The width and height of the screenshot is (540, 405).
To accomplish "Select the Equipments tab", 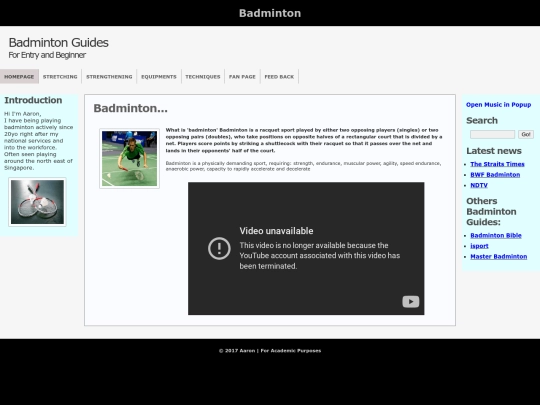I will [x=159, y=76].
